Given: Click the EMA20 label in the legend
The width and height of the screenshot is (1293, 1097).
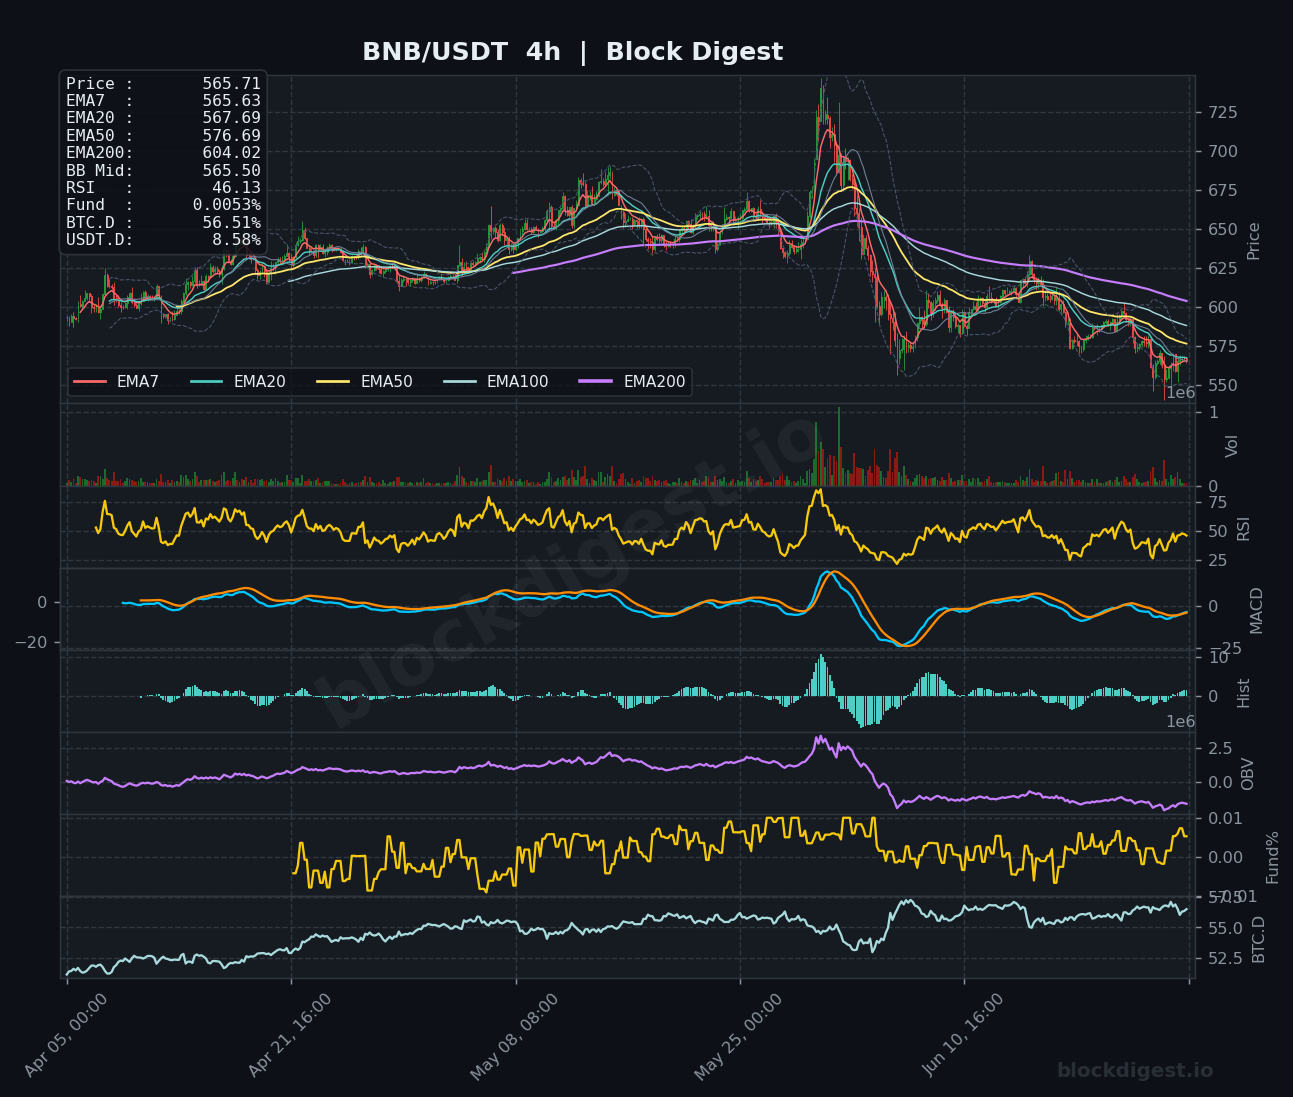Looking at the screenshot, I should click(x=260, y=382).
